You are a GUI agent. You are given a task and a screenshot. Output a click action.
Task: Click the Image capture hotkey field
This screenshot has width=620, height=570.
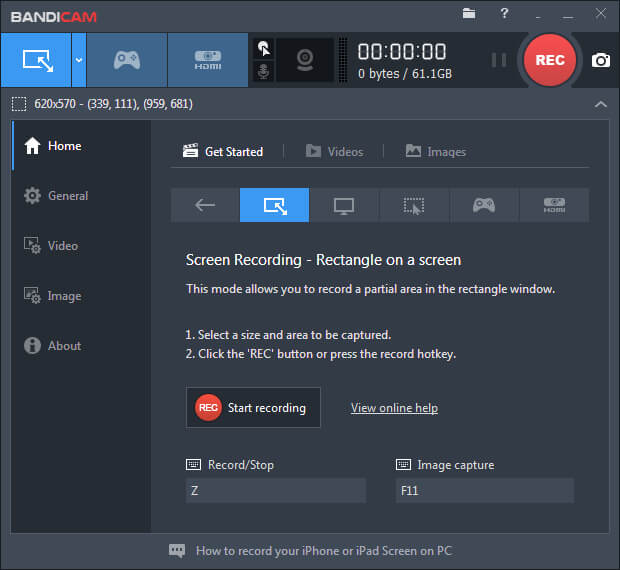point(484,491)
